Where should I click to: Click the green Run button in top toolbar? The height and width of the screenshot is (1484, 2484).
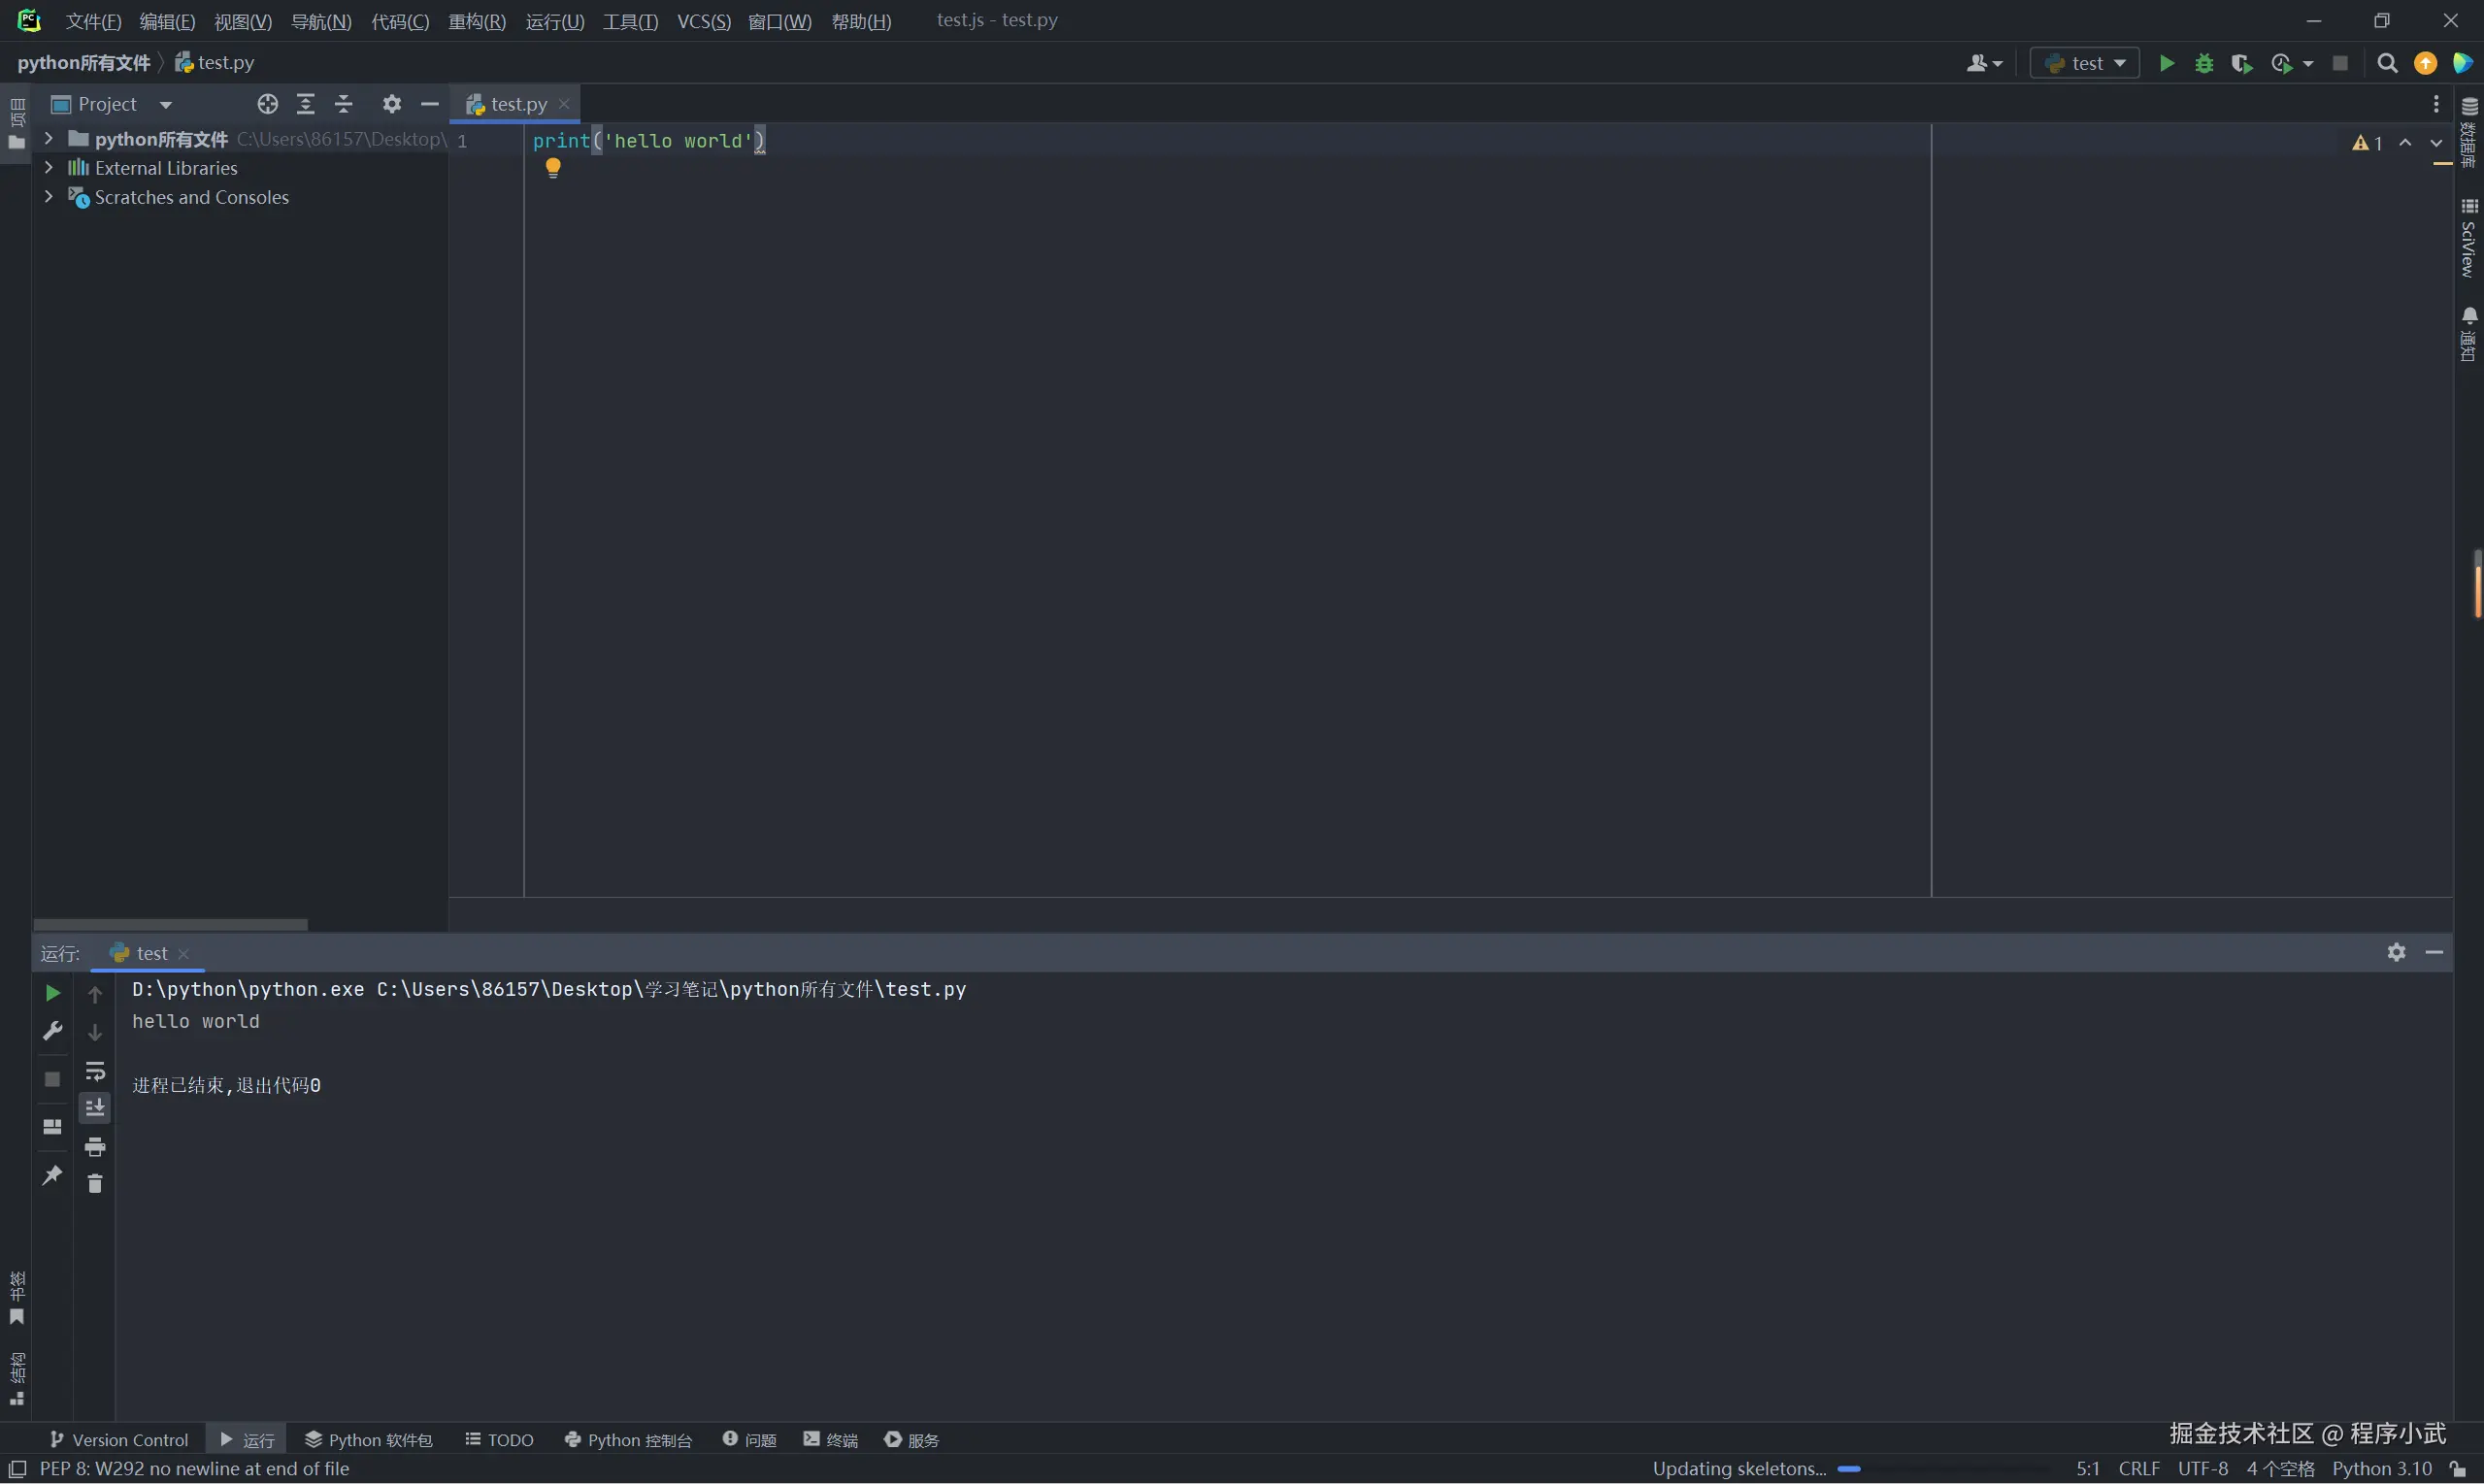click(x=2166, y=63)
